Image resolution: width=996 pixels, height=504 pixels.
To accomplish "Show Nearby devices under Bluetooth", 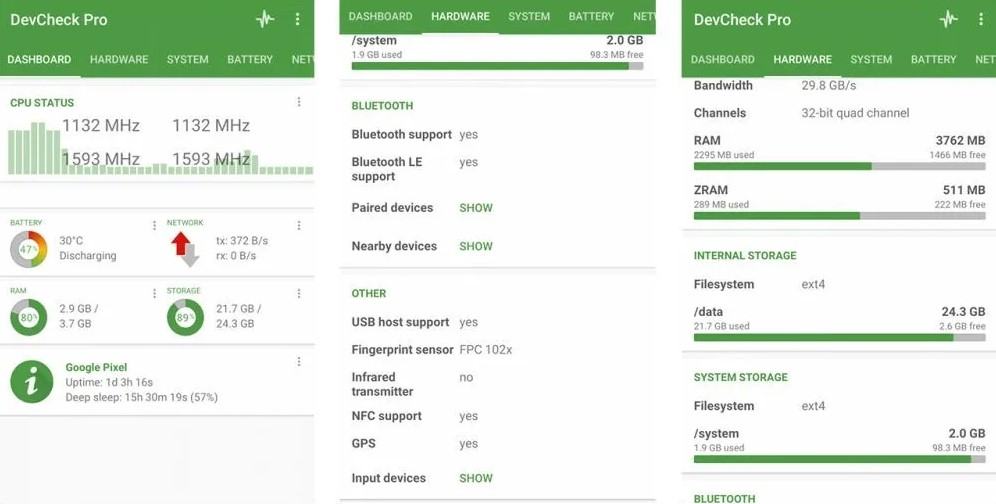I will click(476, 246).
